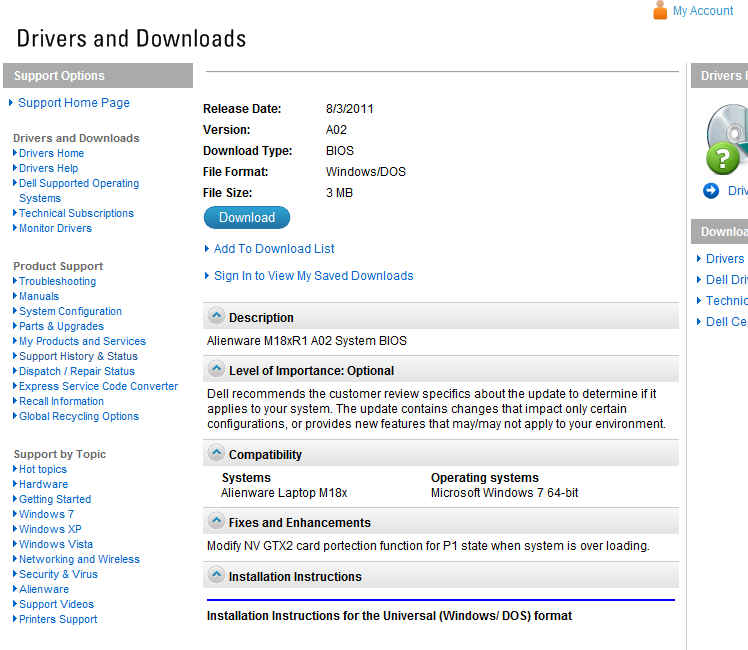Open Getting Started topic

pyautogui.click(x=55, y=499)
